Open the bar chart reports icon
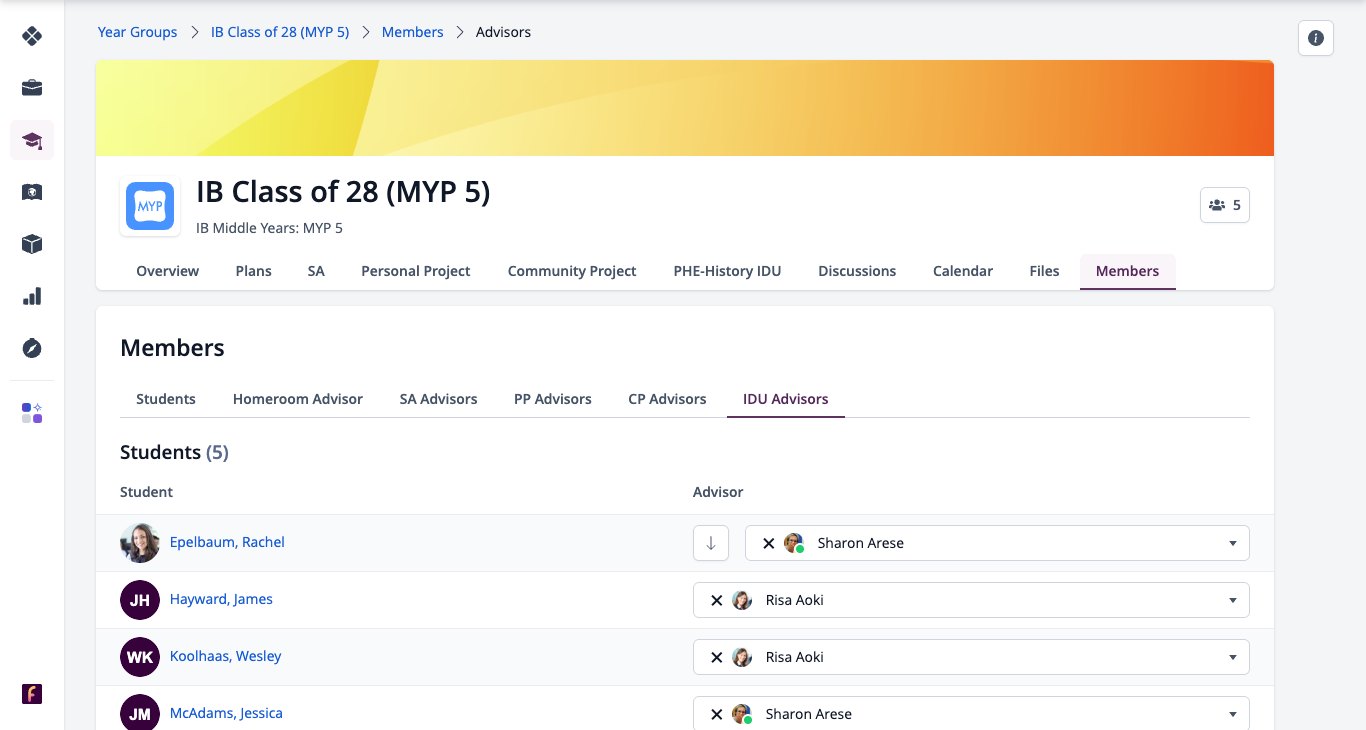The image size is (1366, 730). [x=32, y=296]
